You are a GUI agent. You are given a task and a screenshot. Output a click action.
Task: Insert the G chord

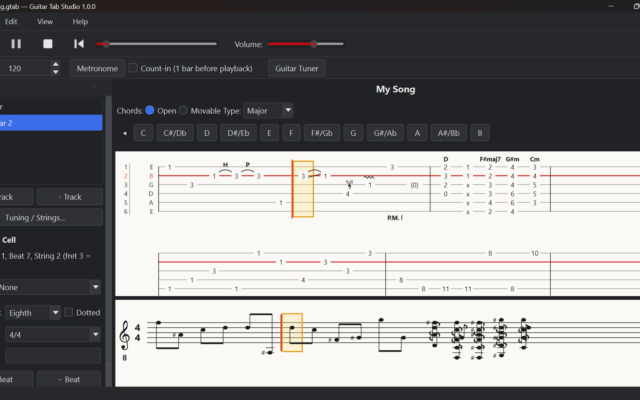[x=353, y=133]
